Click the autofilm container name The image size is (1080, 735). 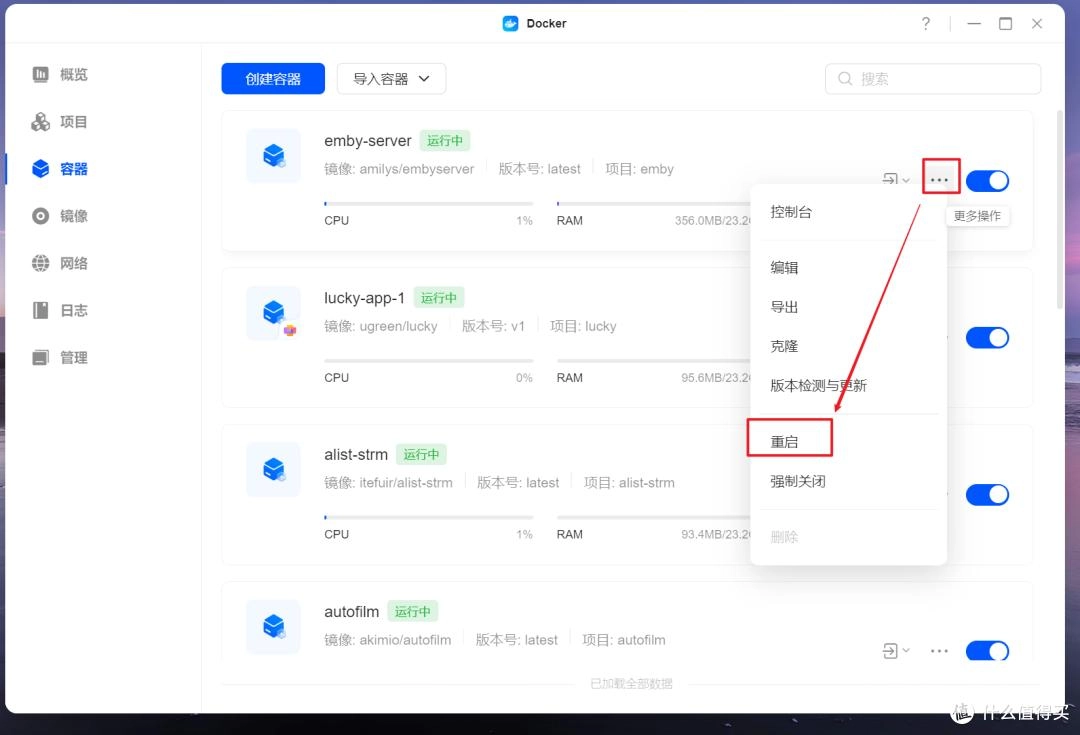click(351, 612)
